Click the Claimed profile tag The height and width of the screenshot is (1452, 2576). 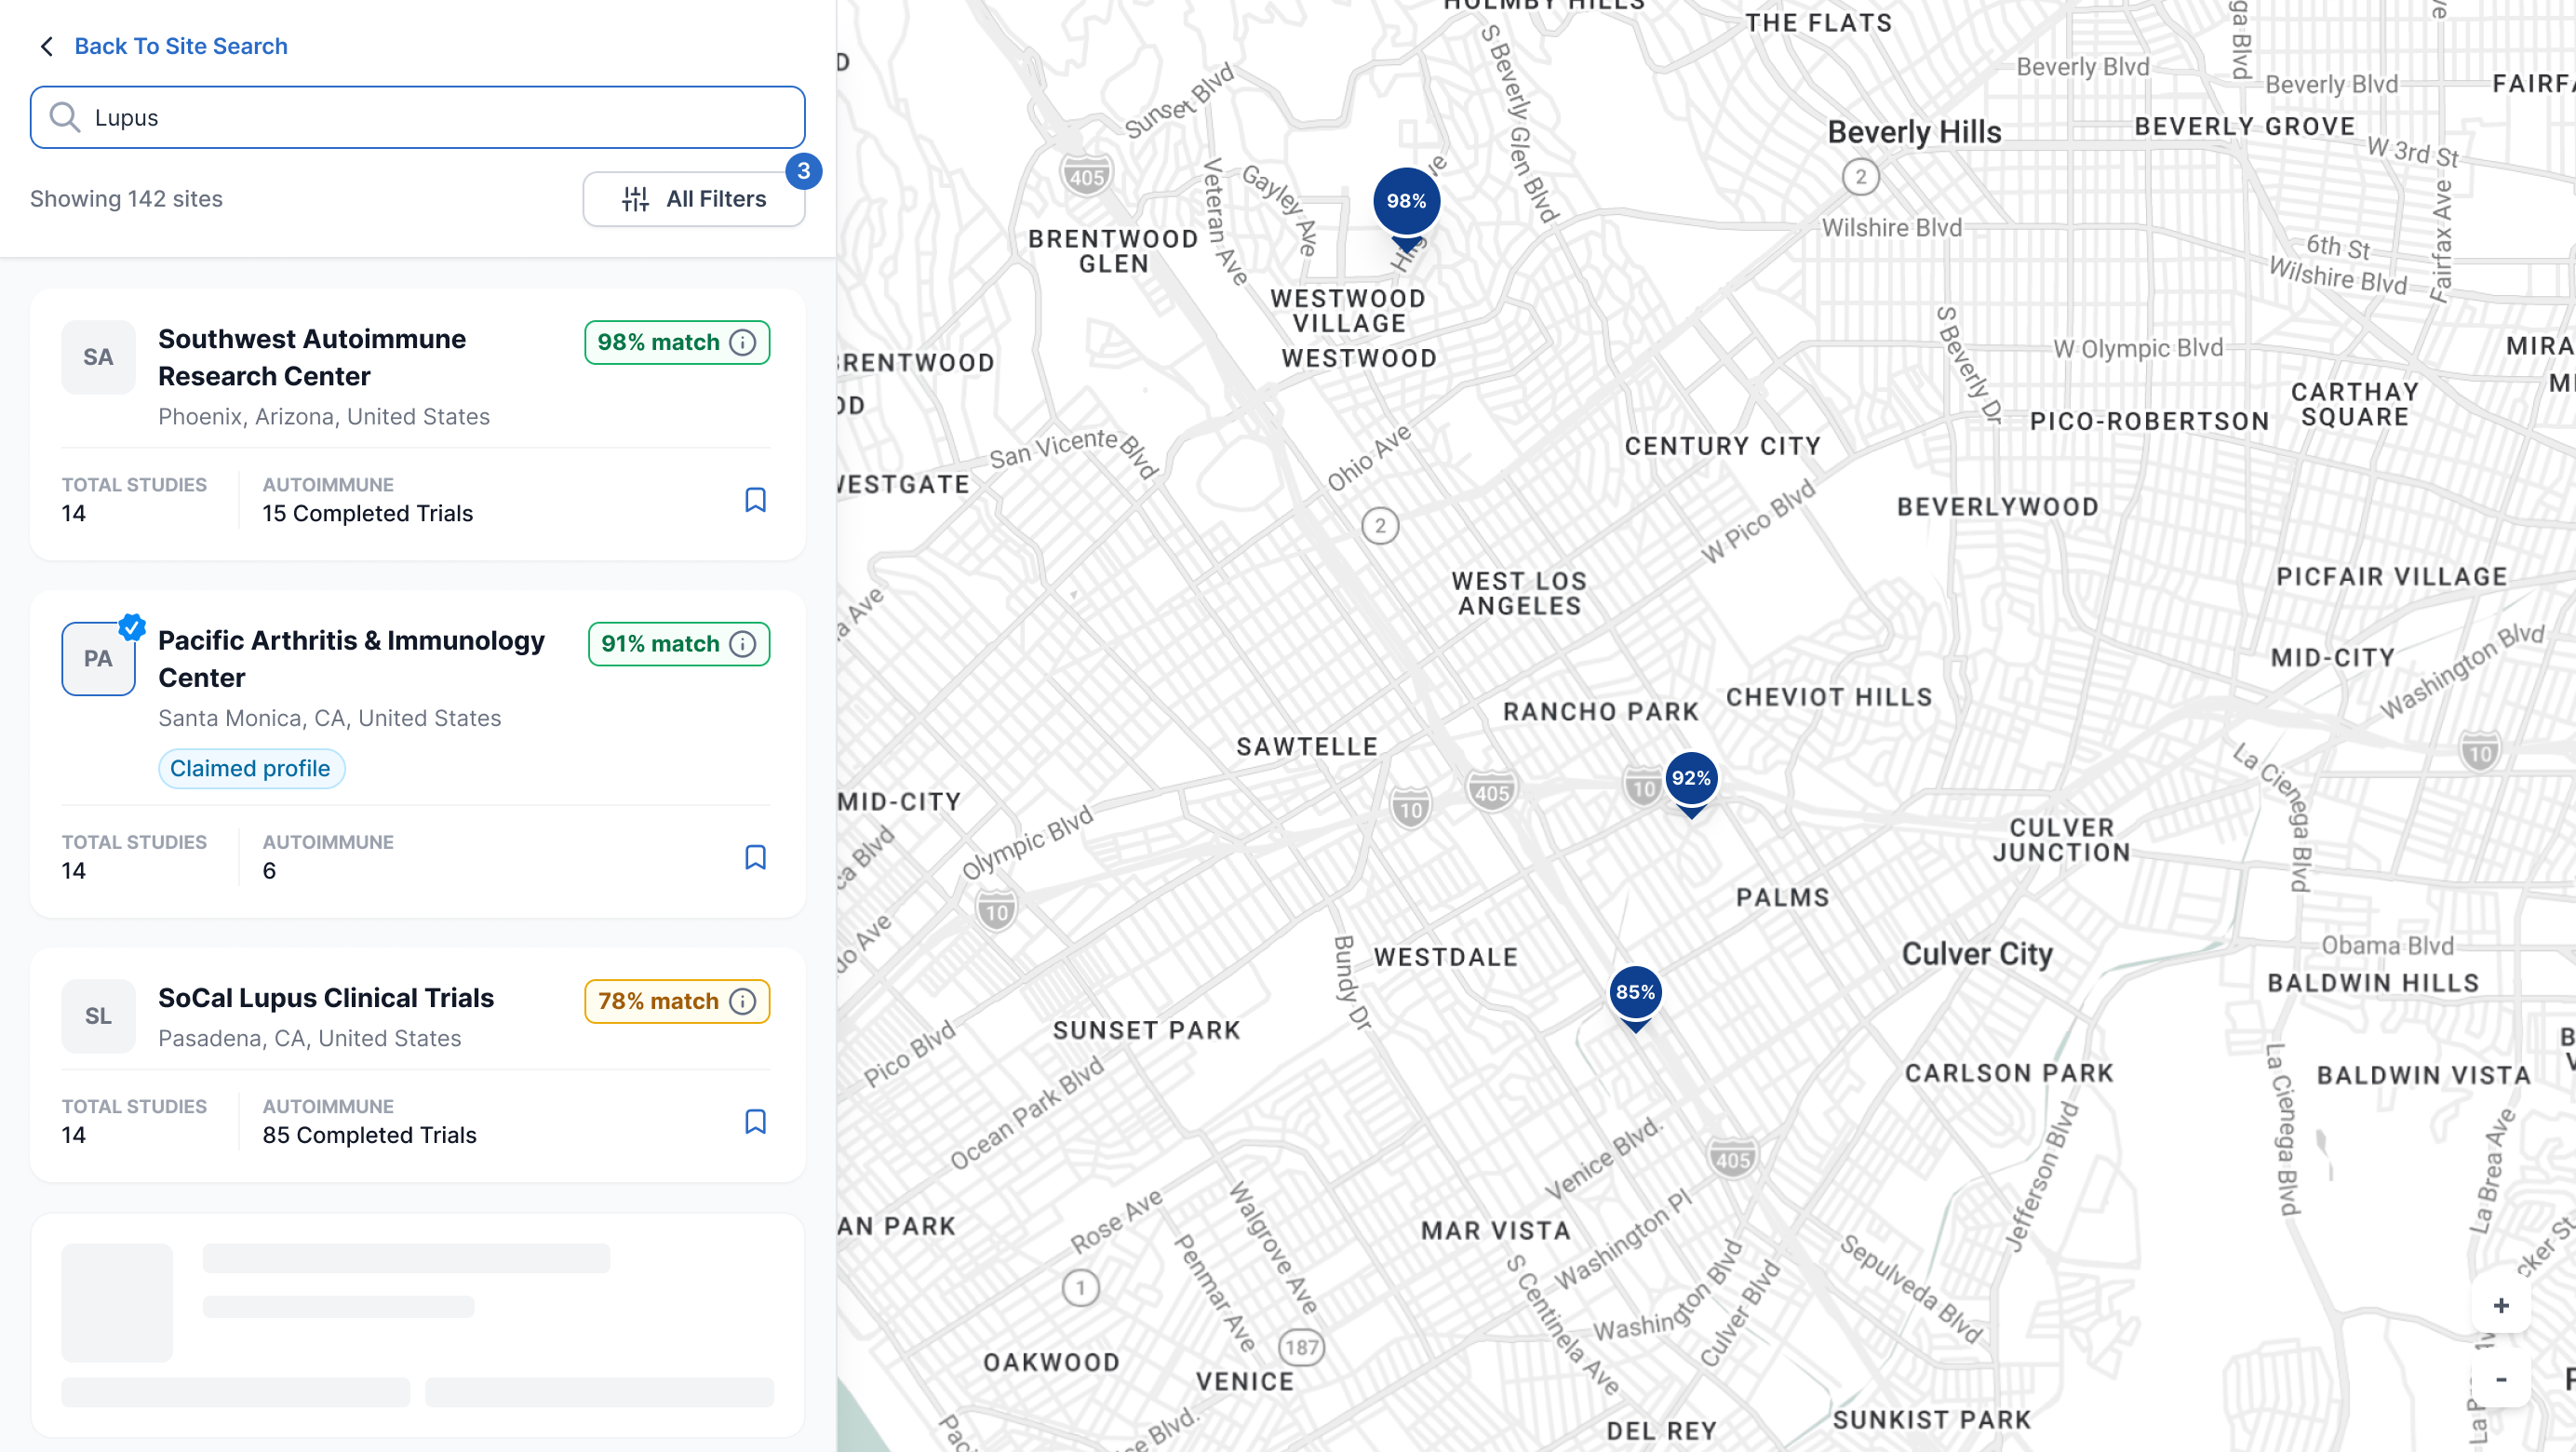click(x=251, y=769)
